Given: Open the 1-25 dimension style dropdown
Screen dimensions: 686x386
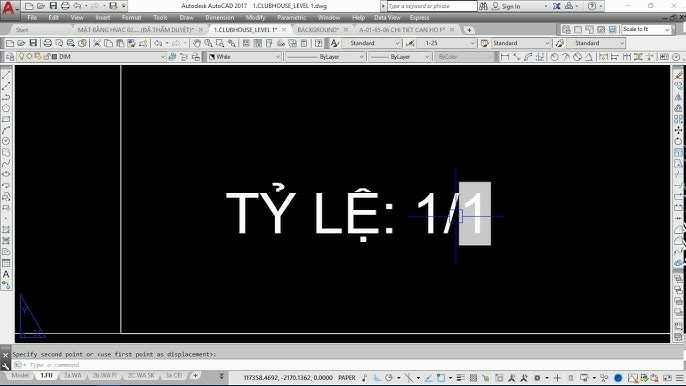Looking at the screenshot, I should [472, 43].
